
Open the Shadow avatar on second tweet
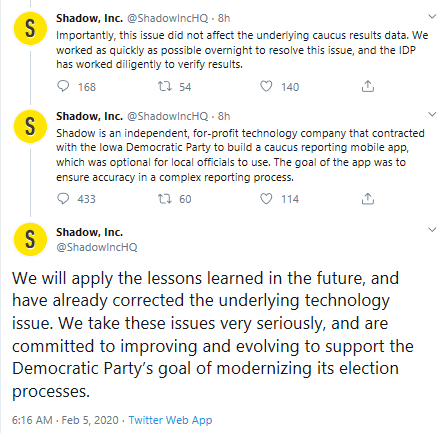coord(30,127)
